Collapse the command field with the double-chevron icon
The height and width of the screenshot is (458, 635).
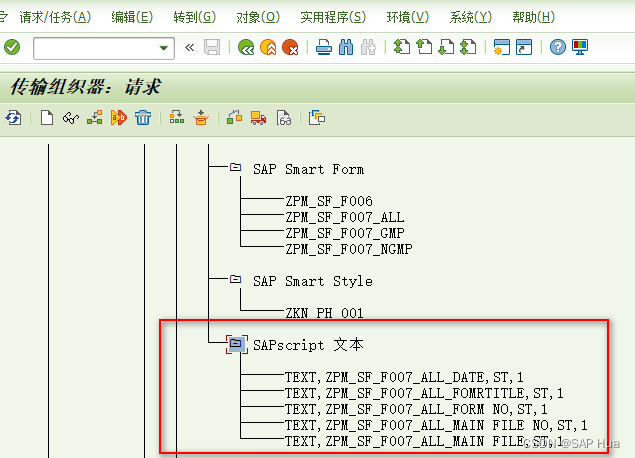coord(190,48)
